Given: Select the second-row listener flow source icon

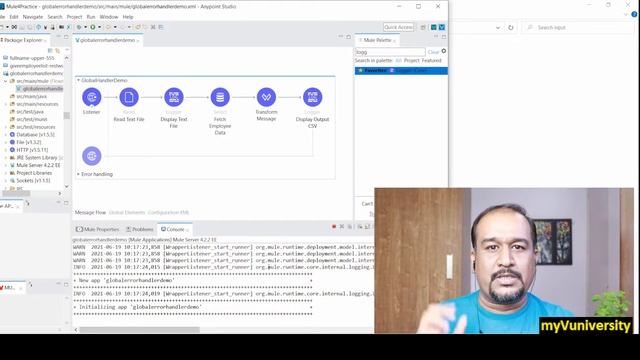Looking at the screenshot, I should (91, 156).
